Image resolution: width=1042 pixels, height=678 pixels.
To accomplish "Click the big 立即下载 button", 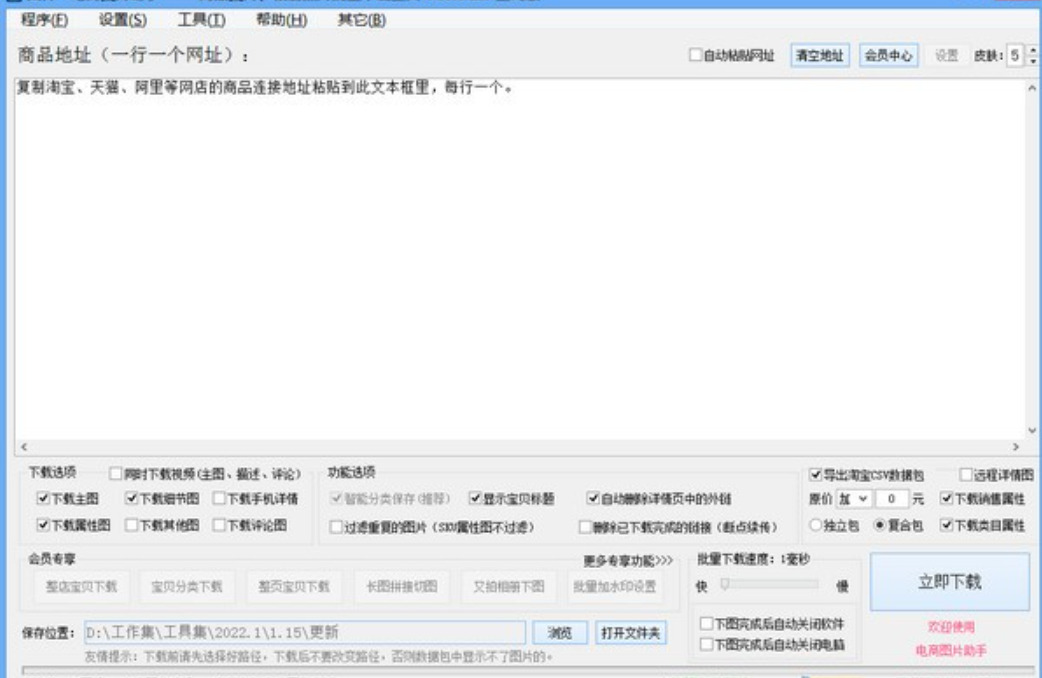I will (x=950, y=582).
